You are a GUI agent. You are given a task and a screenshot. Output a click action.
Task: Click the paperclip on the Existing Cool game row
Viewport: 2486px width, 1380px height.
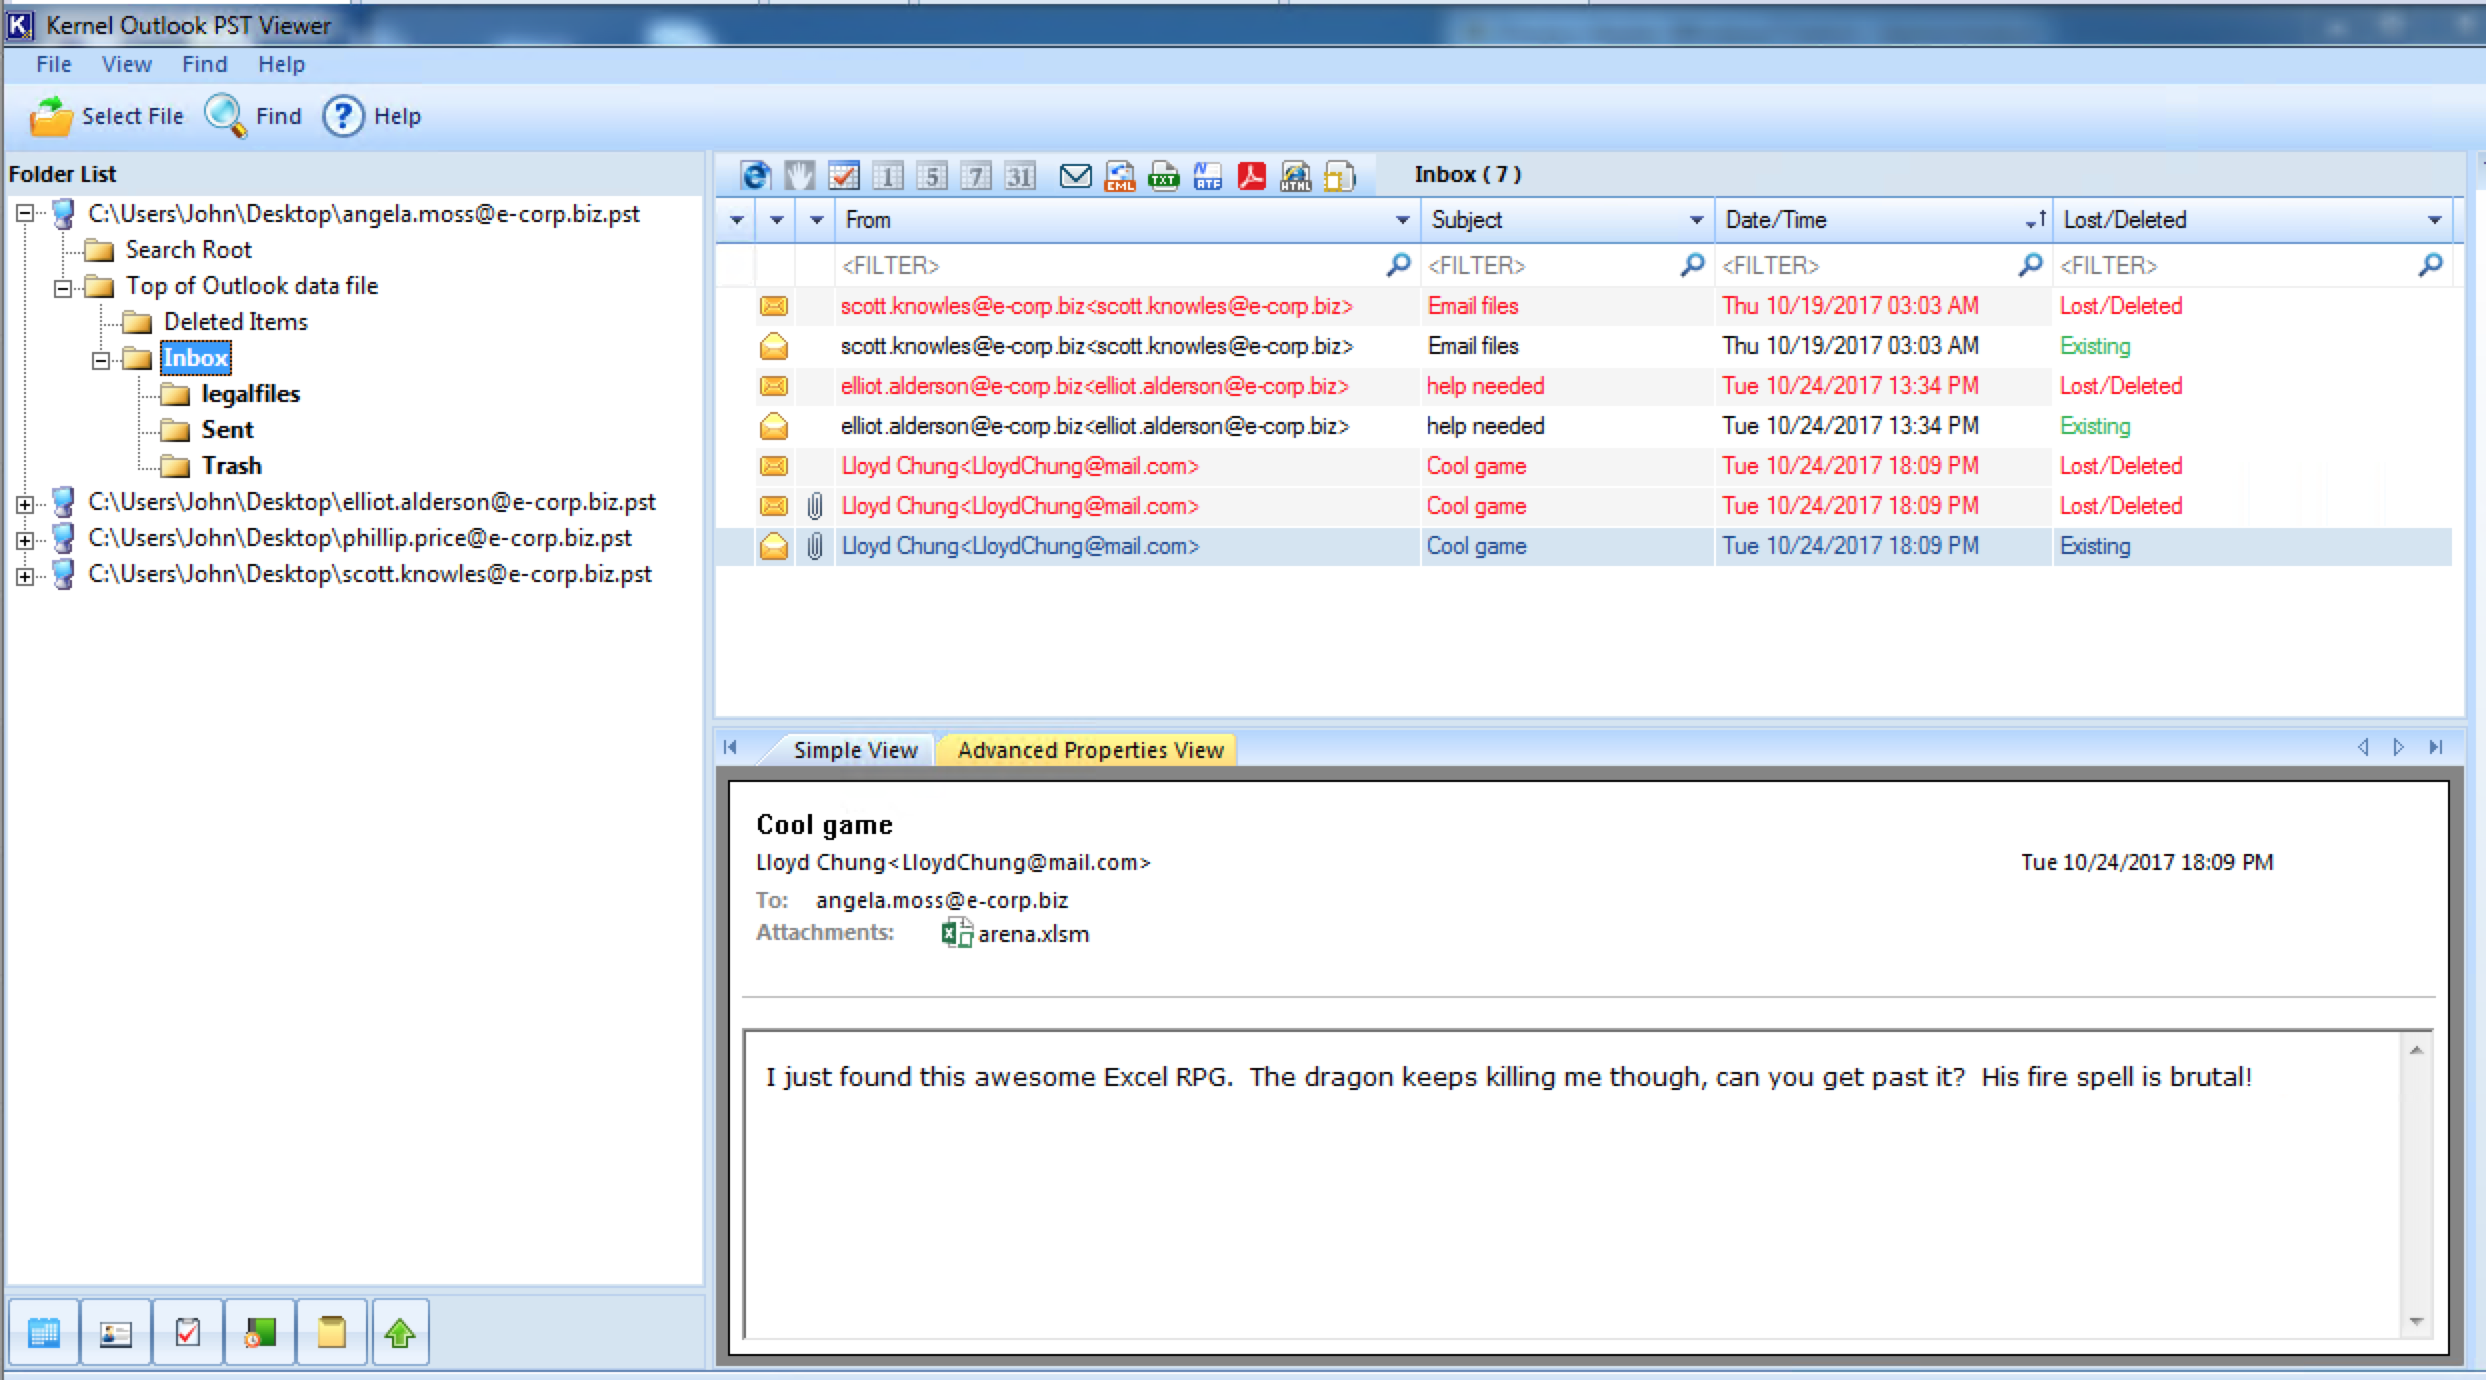click(815, 546)
